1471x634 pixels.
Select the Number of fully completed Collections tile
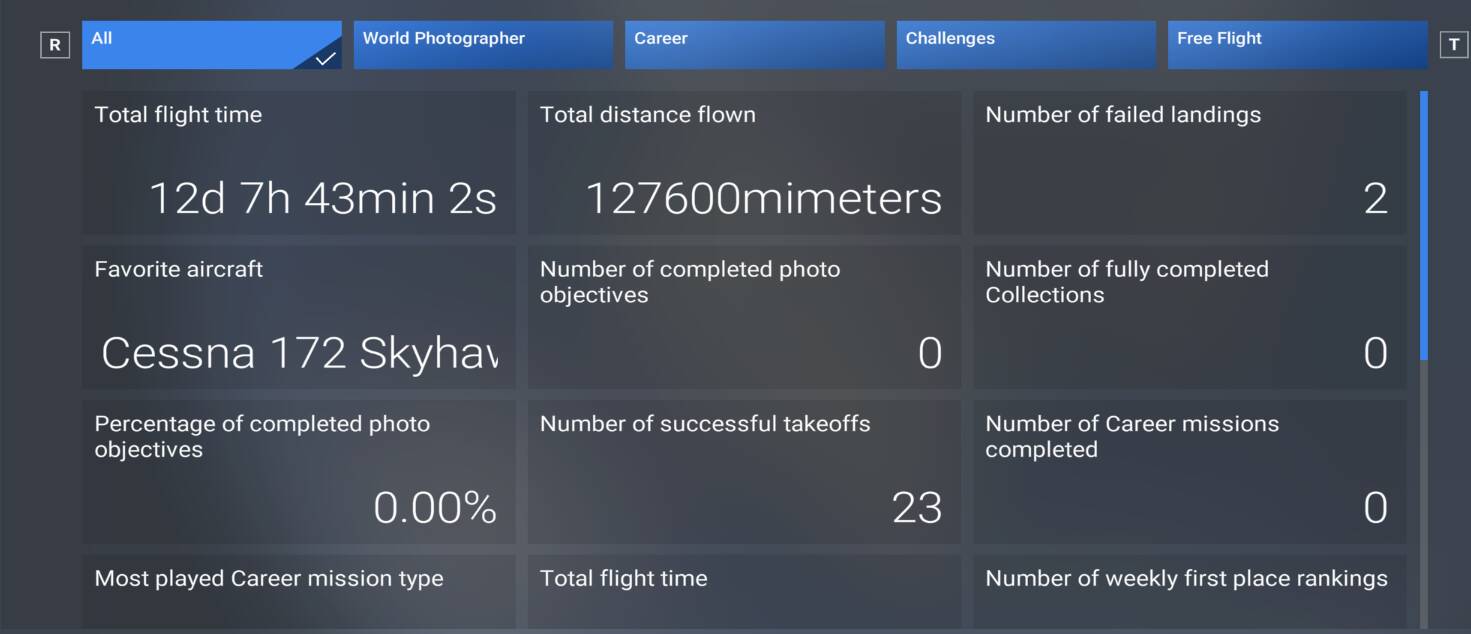(1190, 318)
